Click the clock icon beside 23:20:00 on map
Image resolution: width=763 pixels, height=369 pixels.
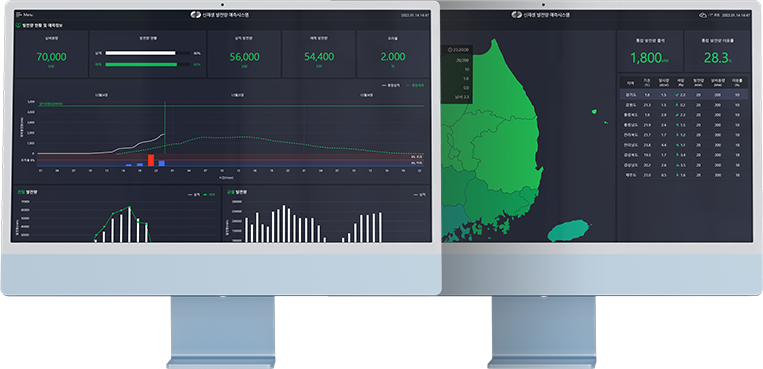click(449, 50)
